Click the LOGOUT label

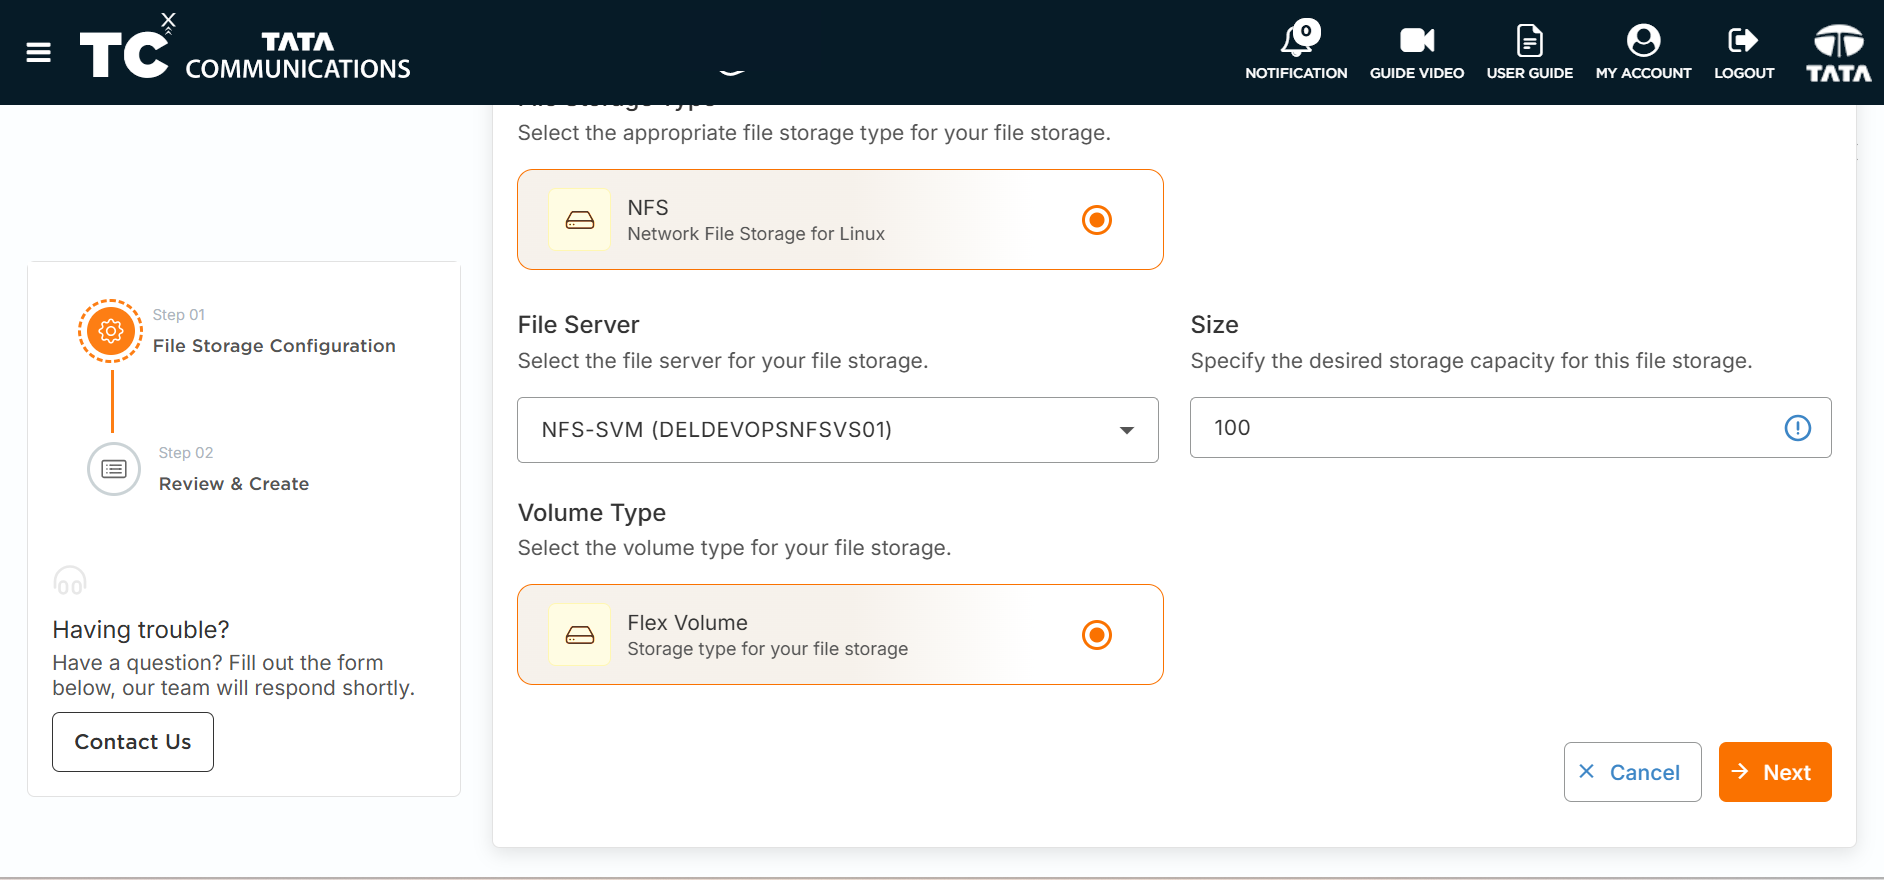pyautogui.click(x=1744, y=73)
